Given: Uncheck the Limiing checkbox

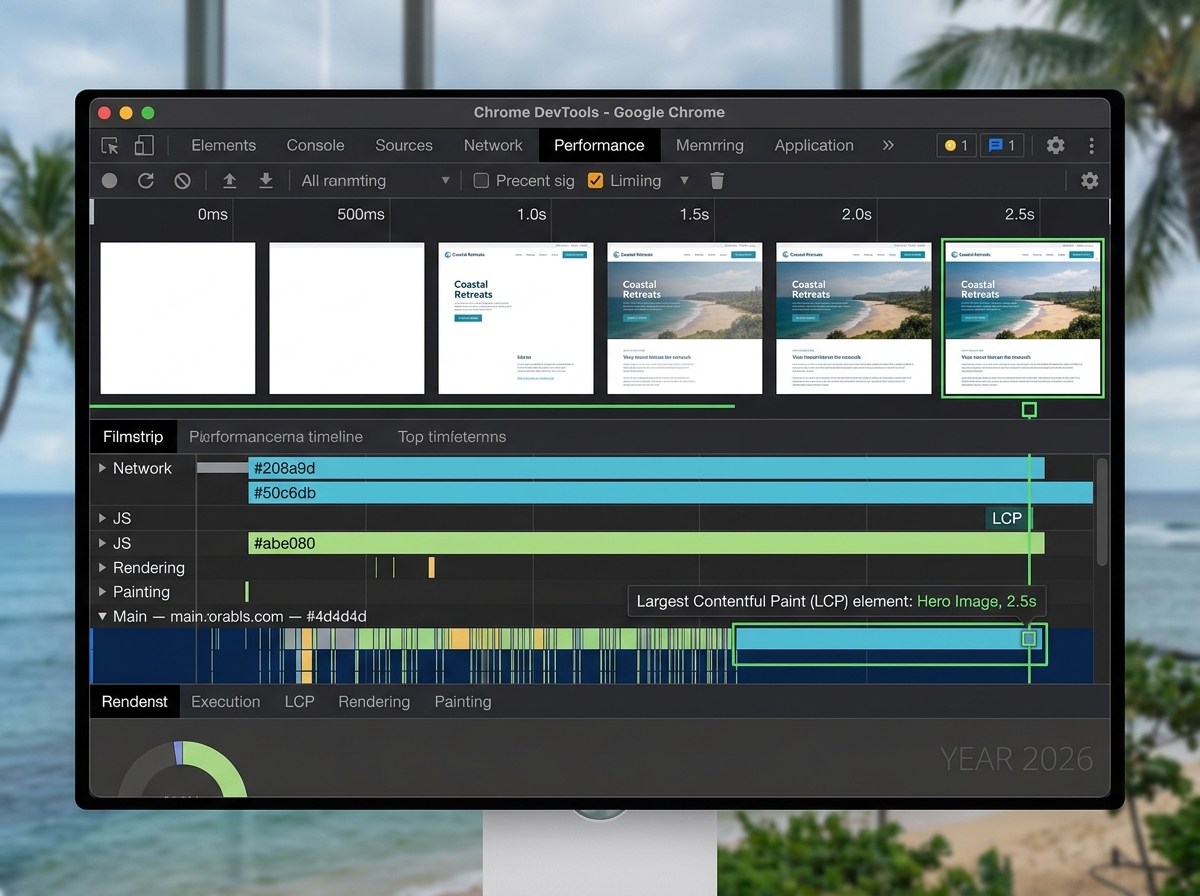Looking at the screenshot, I should 596,181.
